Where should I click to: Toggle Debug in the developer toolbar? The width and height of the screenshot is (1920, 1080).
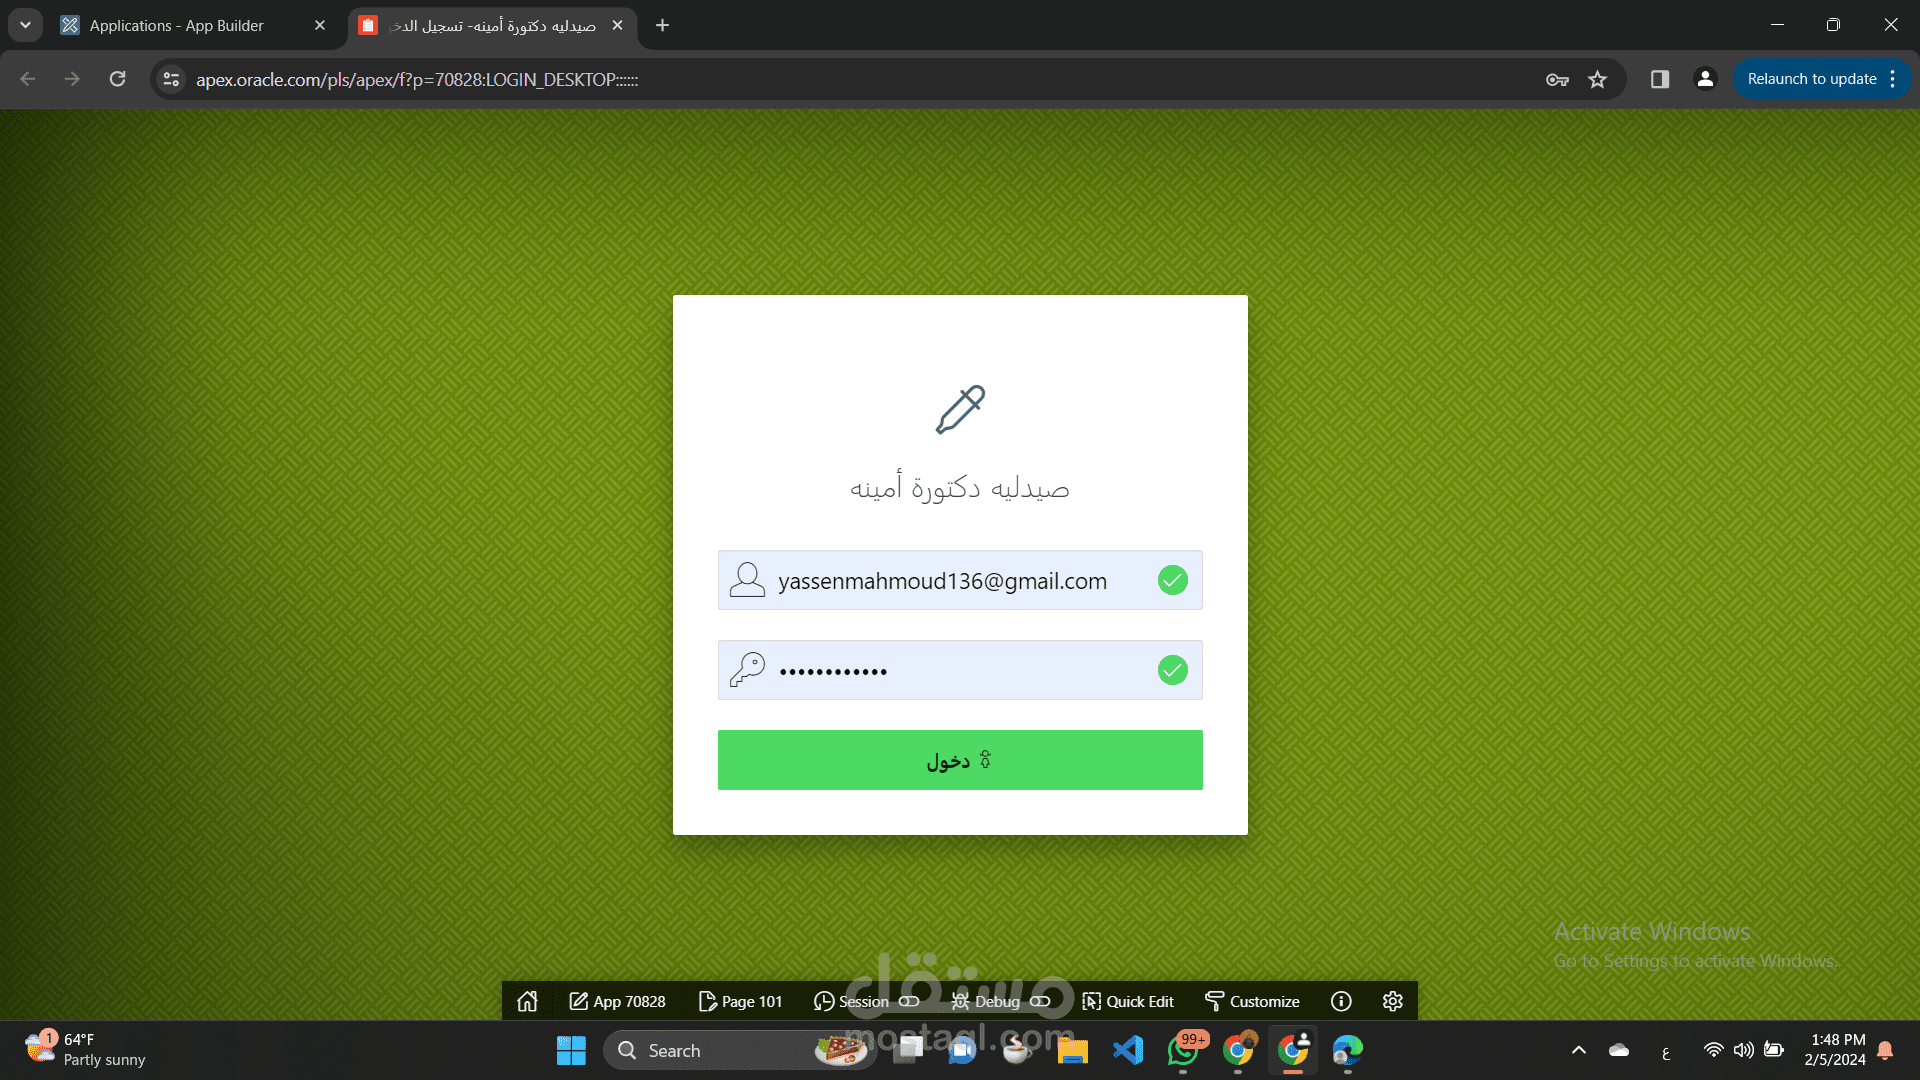click(x=1000, y=1001)
